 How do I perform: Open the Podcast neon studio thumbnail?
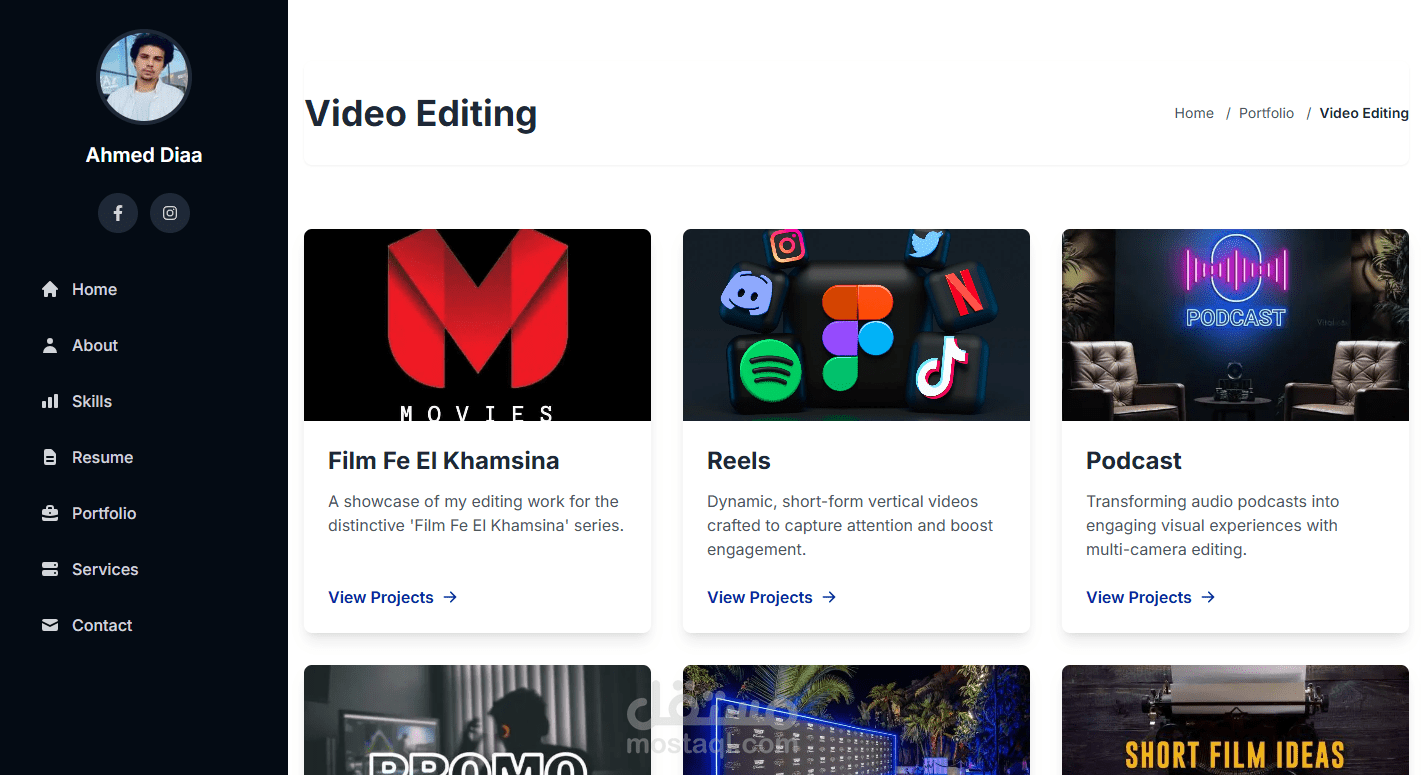point(1235,325)
